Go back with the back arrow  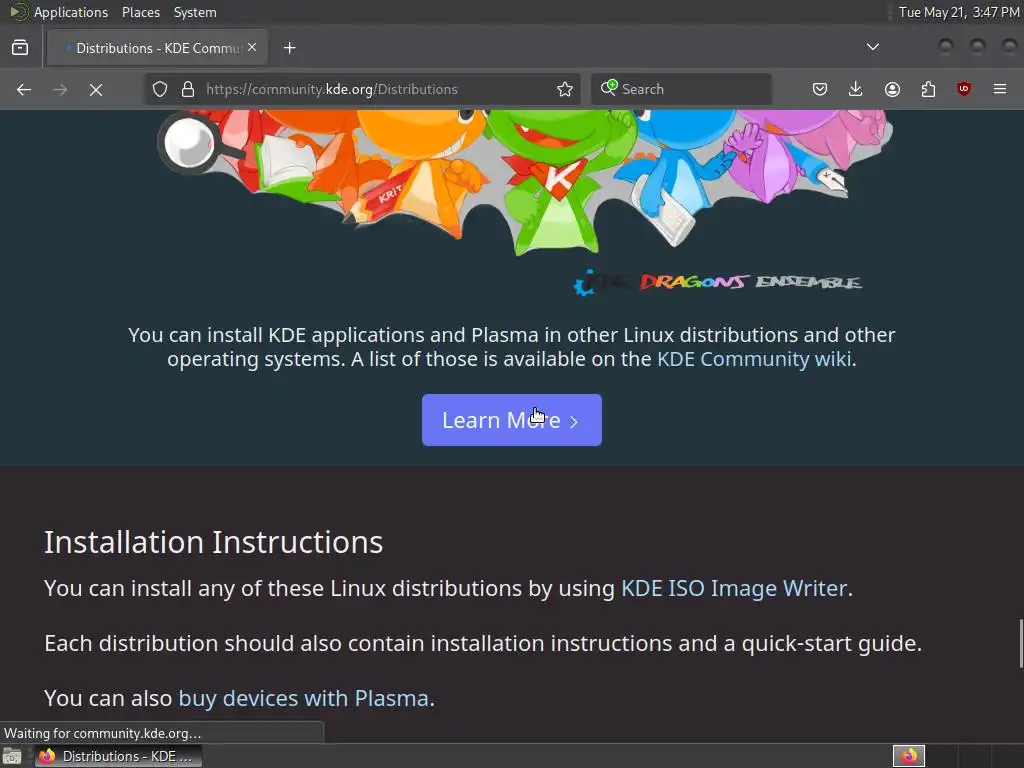click(x=24, y=89)
